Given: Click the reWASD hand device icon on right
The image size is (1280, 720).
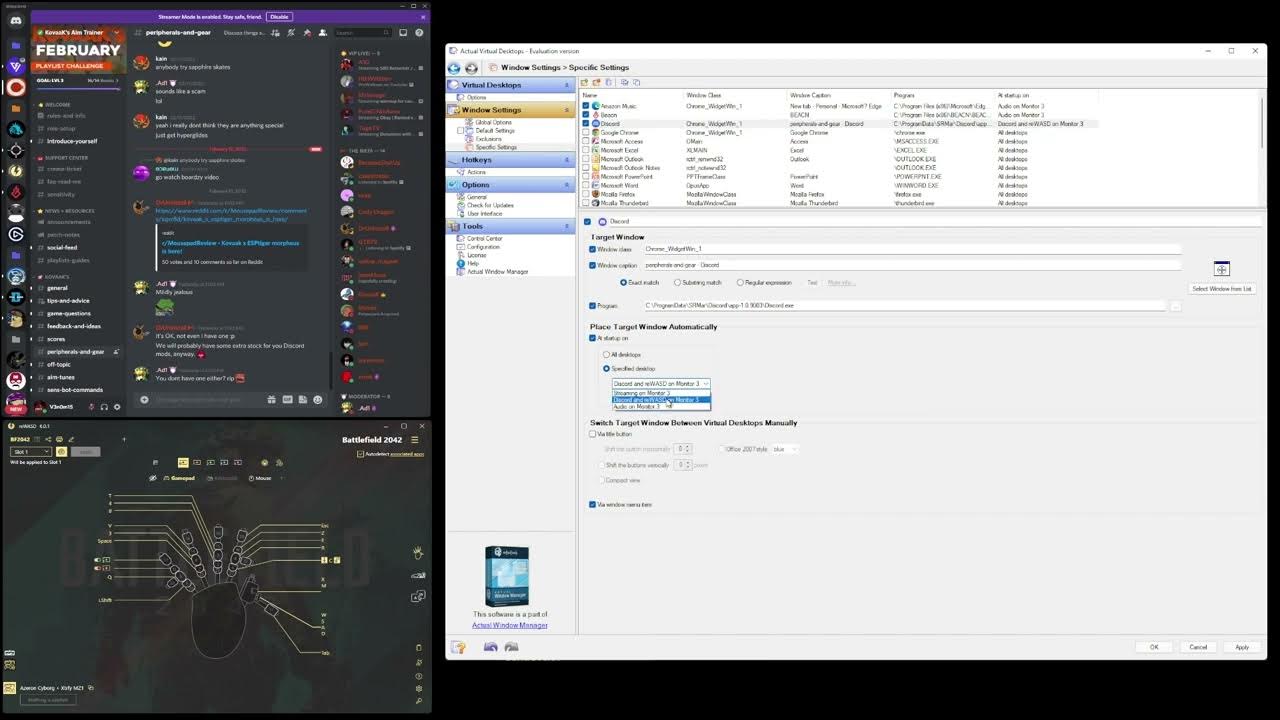Looking at the screenshot, I should (x=417, y=553).
